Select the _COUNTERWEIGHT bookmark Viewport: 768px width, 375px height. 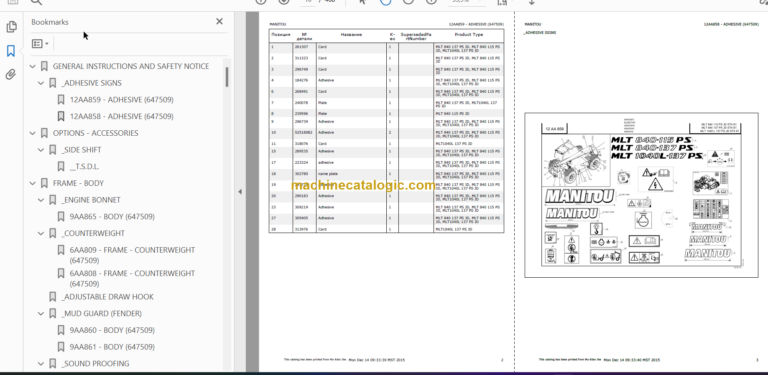pos(93,233)
